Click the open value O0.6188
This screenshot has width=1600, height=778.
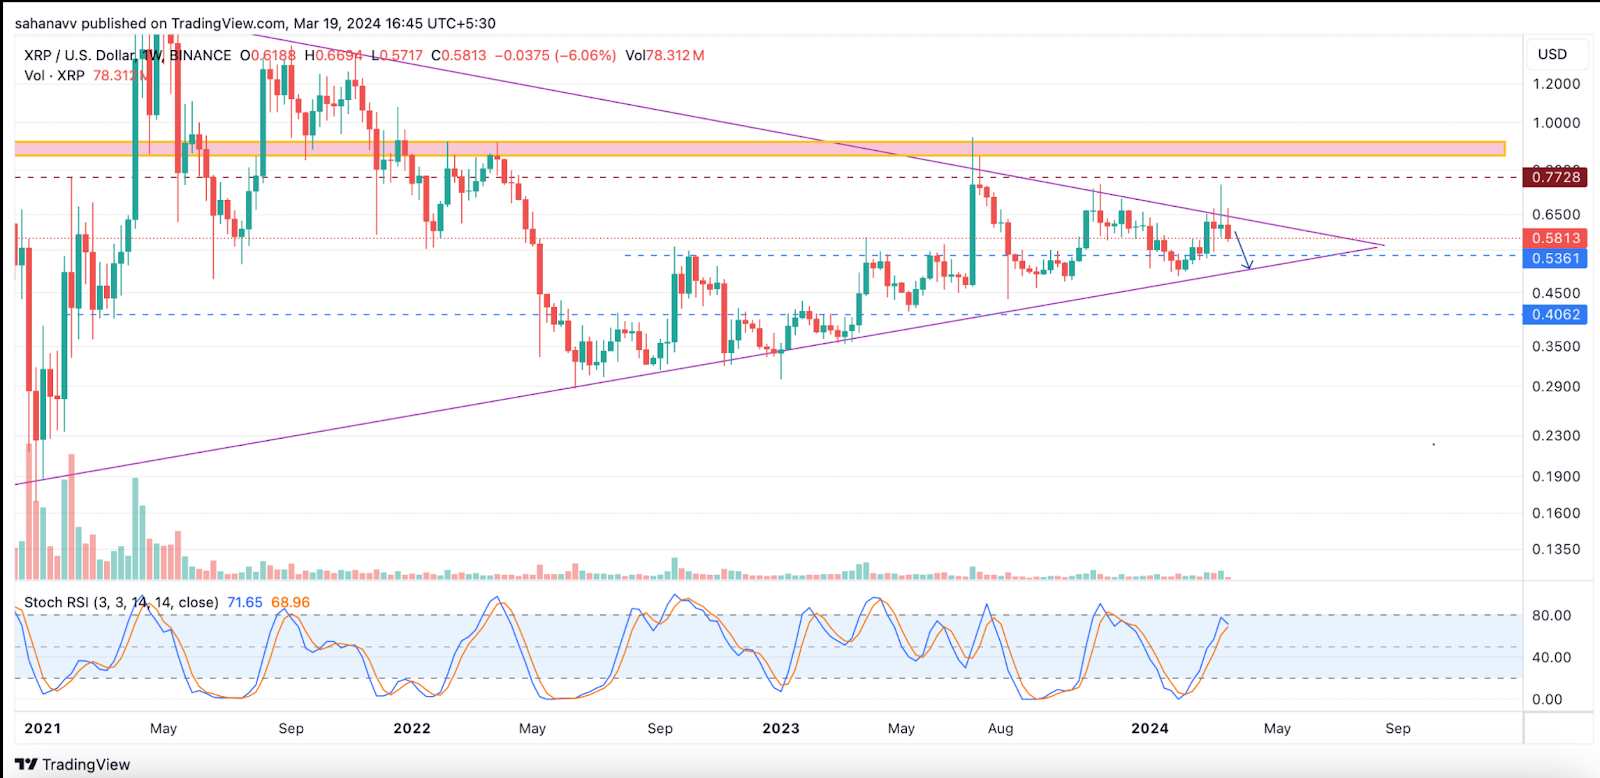pos(268,55)
